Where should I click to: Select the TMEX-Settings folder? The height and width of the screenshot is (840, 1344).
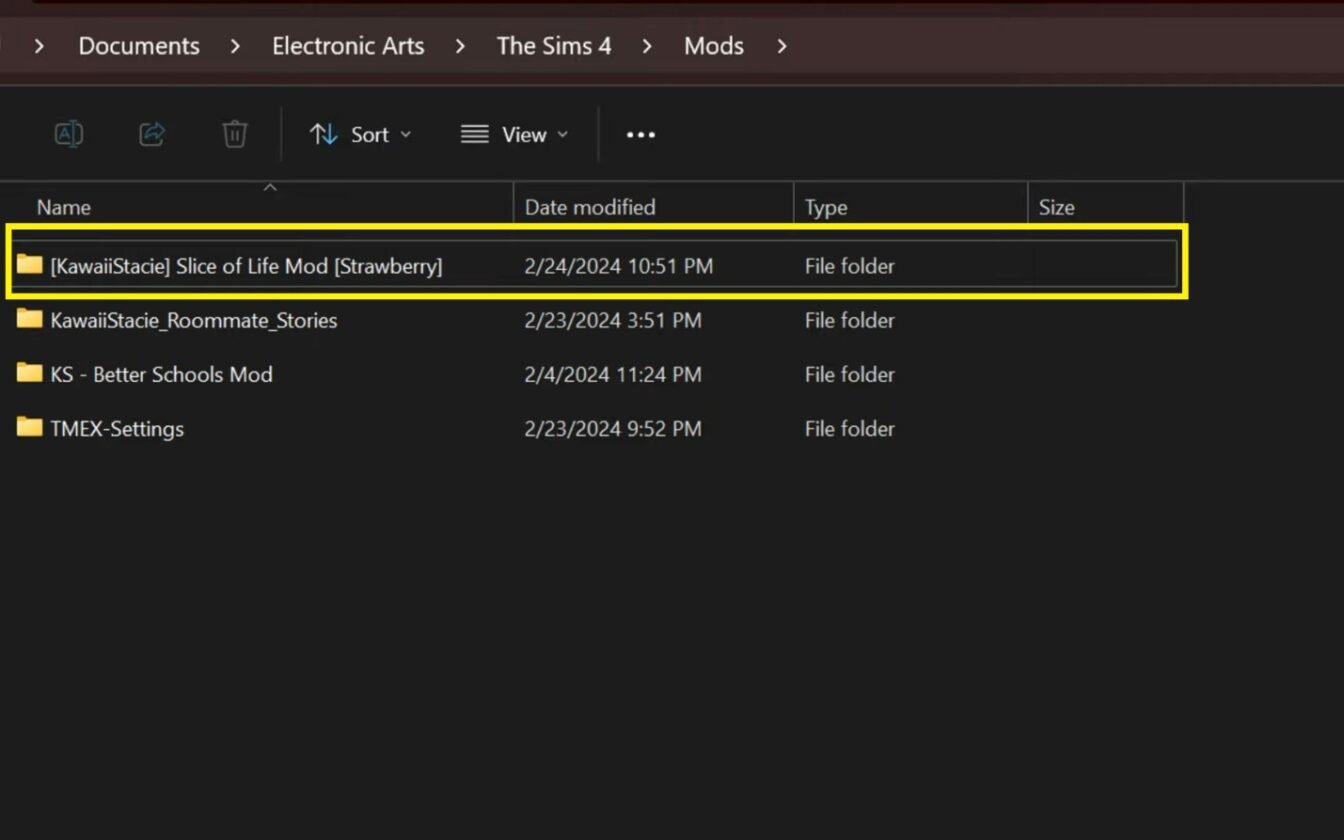coord(592,428)
